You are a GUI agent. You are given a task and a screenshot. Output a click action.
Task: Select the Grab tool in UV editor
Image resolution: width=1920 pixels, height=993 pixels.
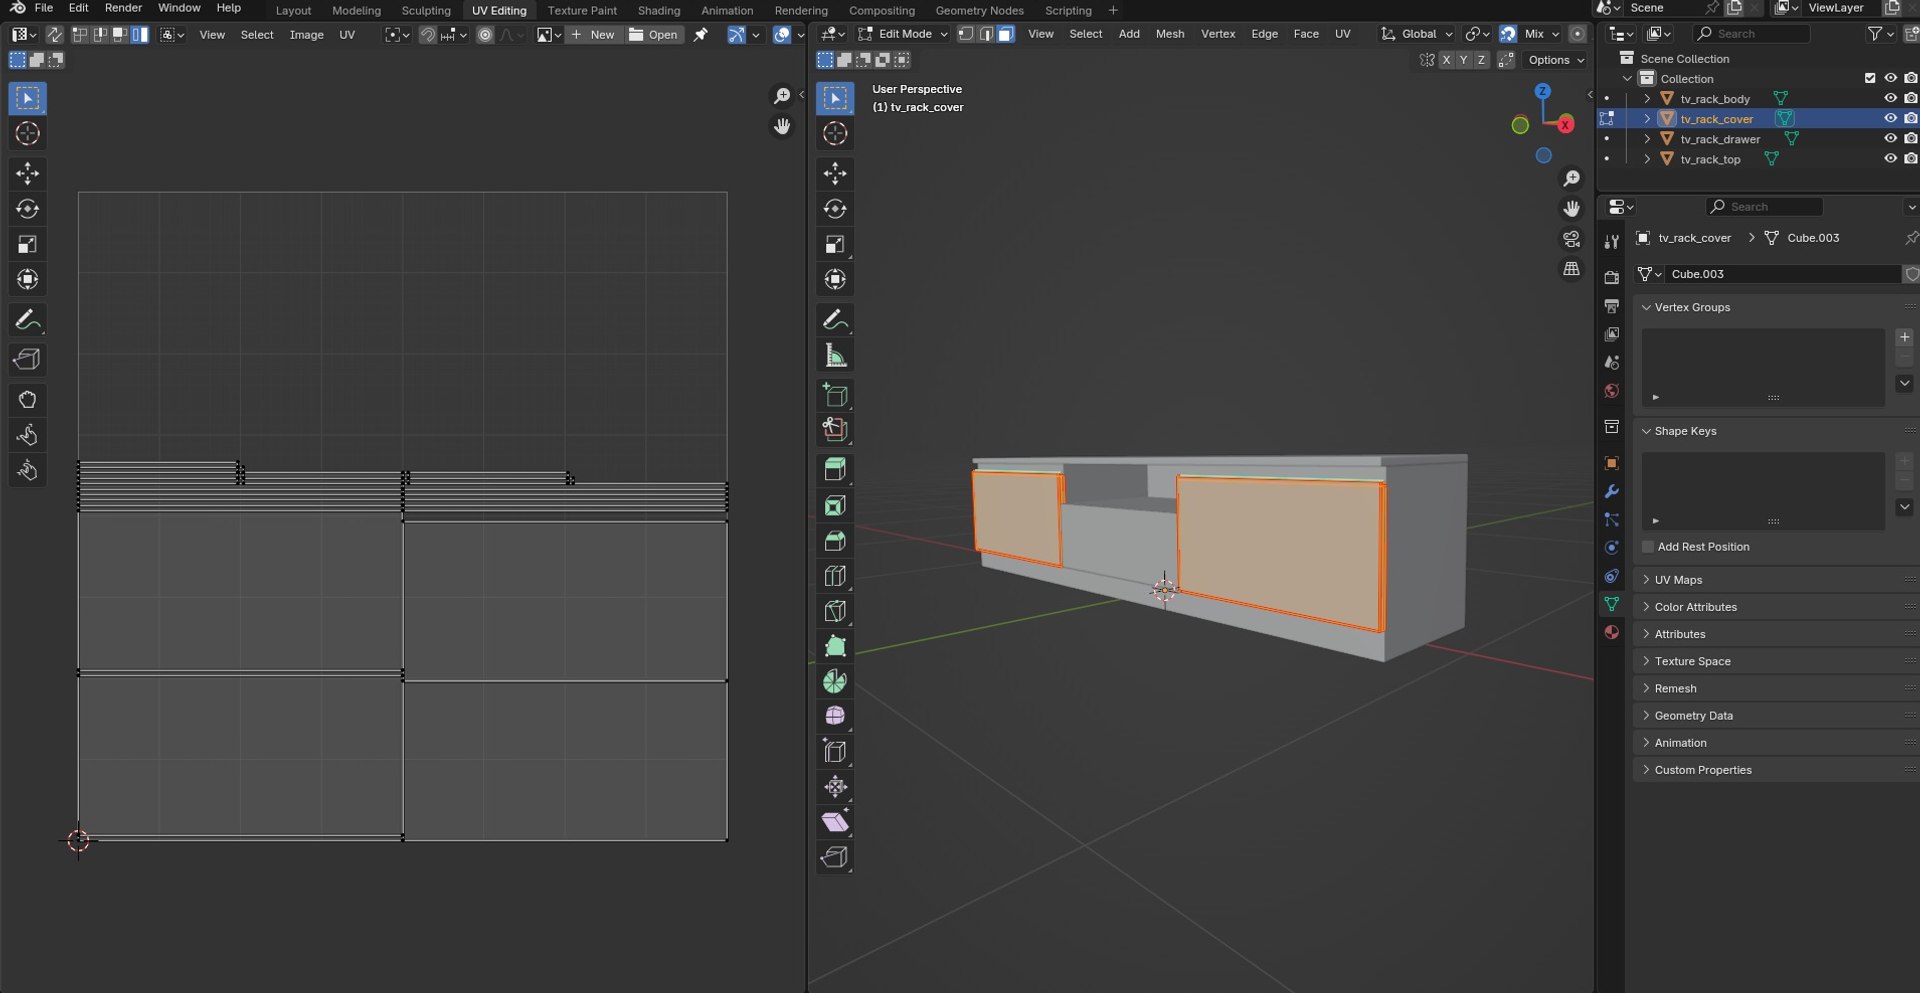[x=27, y=400]
